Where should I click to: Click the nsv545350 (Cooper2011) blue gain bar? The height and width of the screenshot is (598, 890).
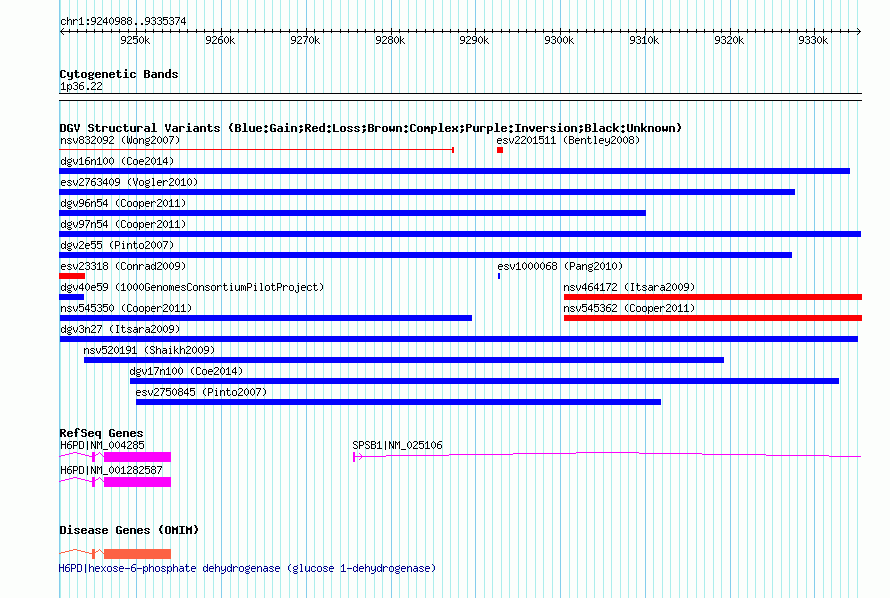pyautogui.click(x=266, y=318)
